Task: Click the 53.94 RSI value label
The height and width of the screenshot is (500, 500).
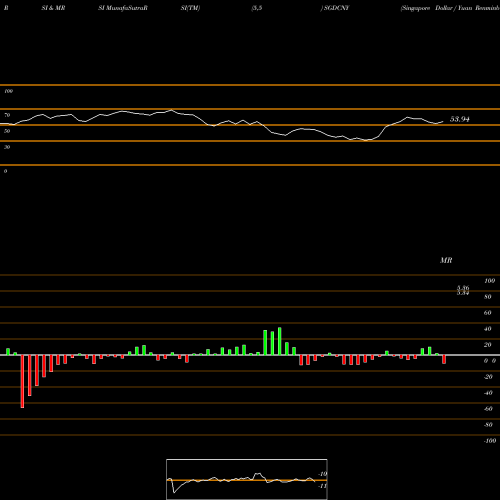Action: (460, 119)
